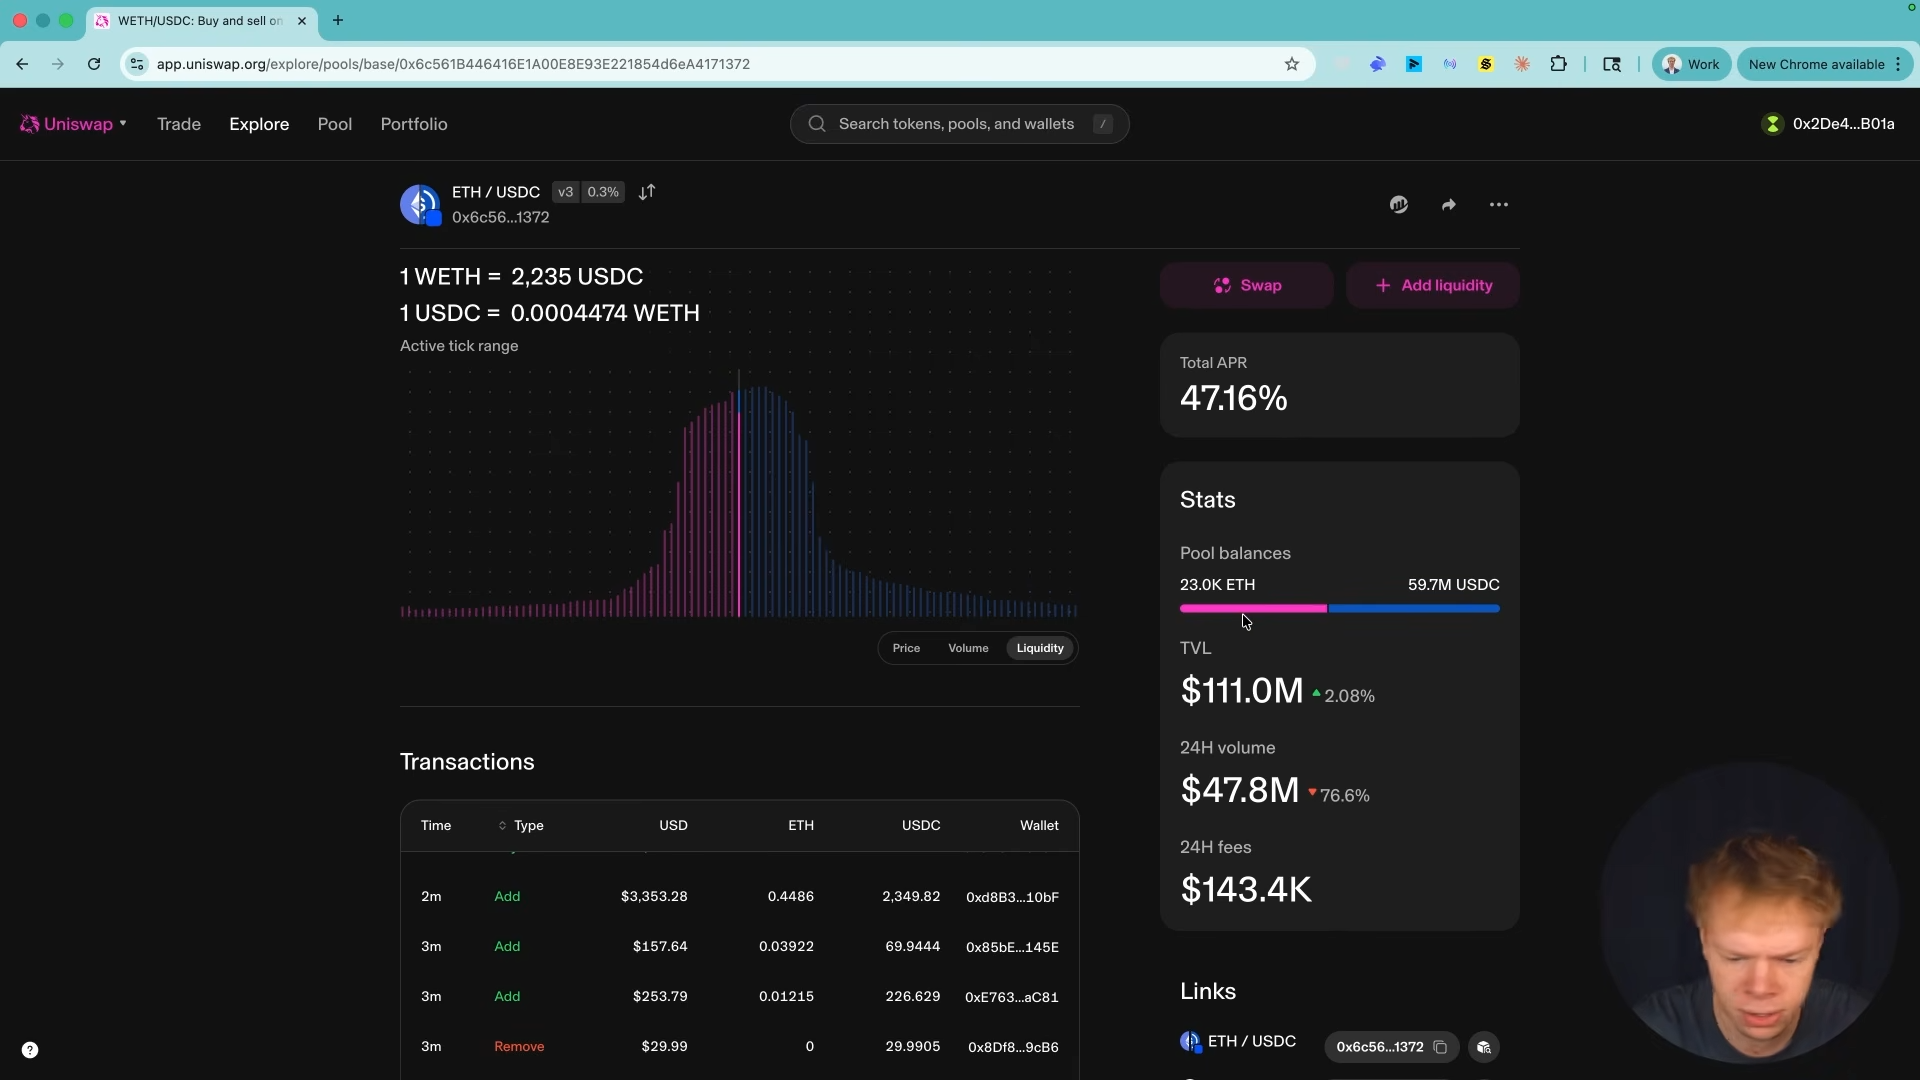Click the $143.4K 24H fees value
Image resolution: width=1920 pixels, height=1080 pixels.
1246,890
